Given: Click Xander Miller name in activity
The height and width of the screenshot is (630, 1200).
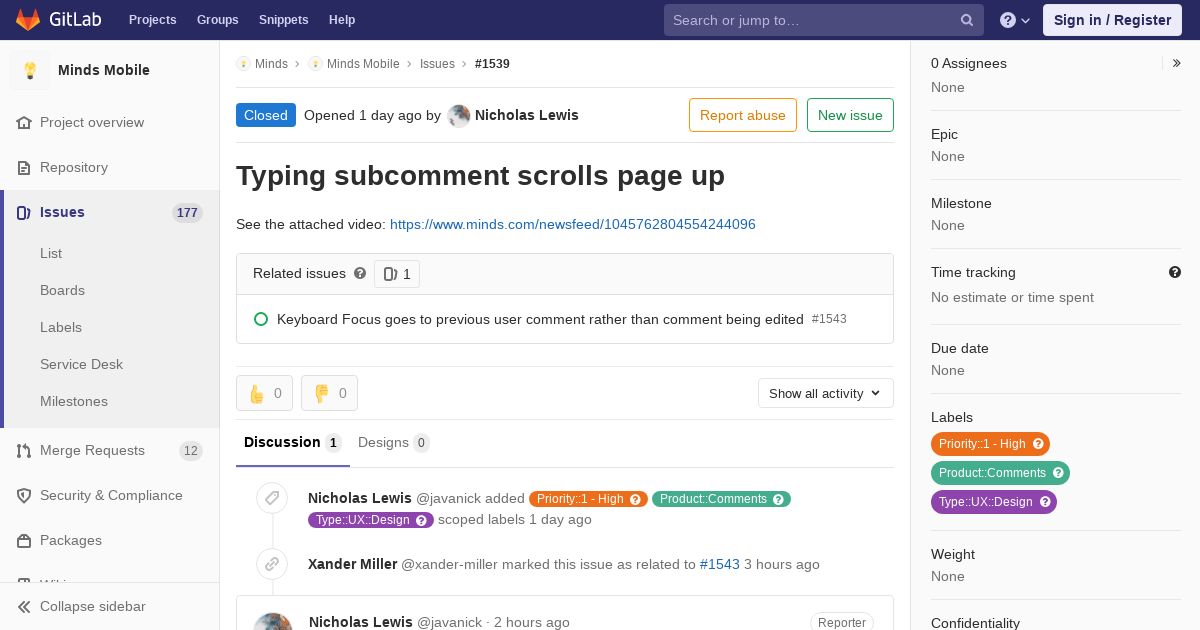Looking at the screenshot, I should click(353, 564).
